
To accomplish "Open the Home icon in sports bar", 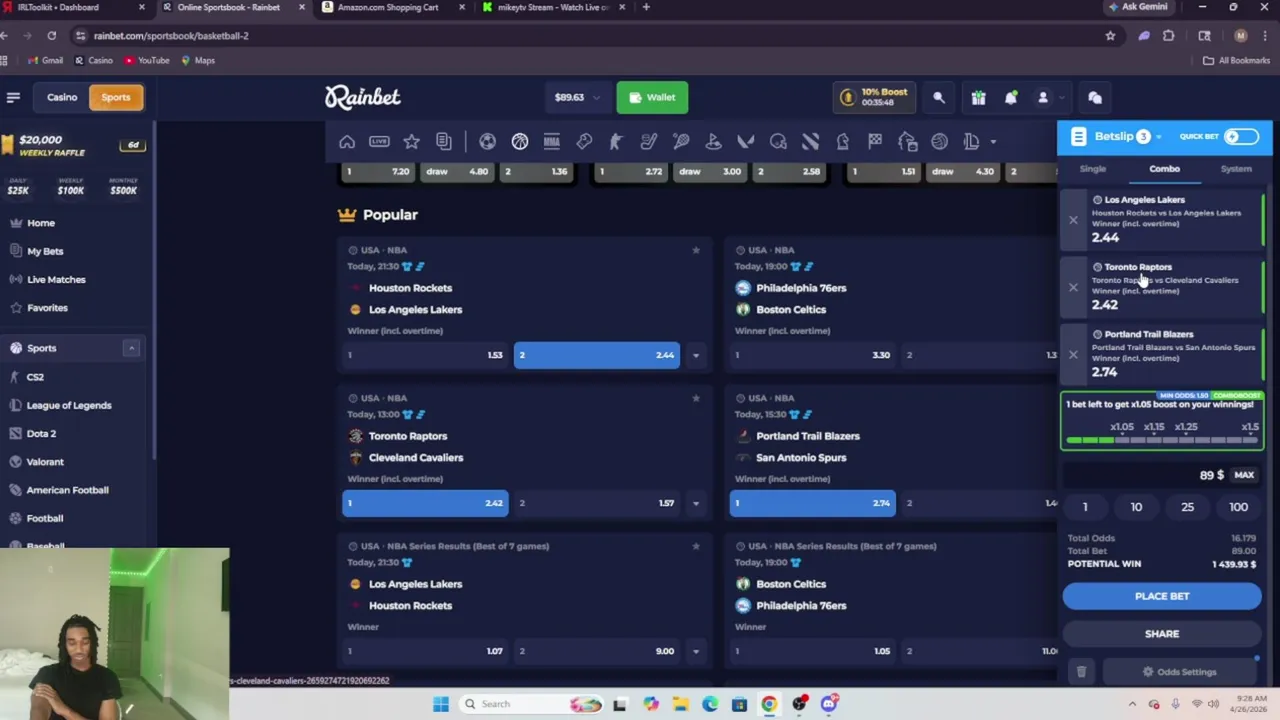I will 347,142.
